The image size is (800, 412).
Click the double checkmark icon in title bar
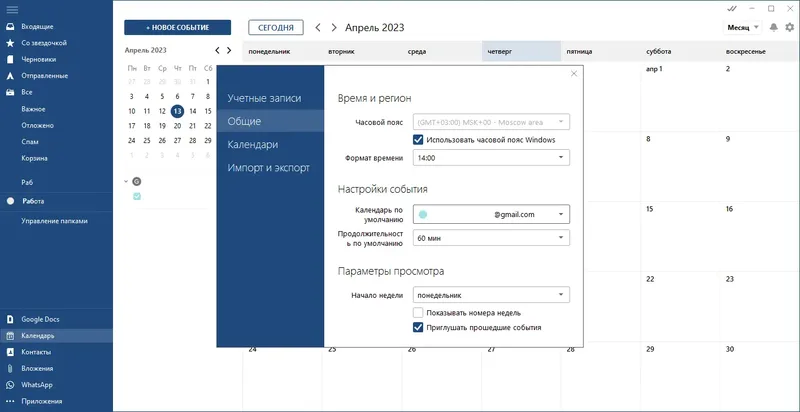click(x=732, y=8)
